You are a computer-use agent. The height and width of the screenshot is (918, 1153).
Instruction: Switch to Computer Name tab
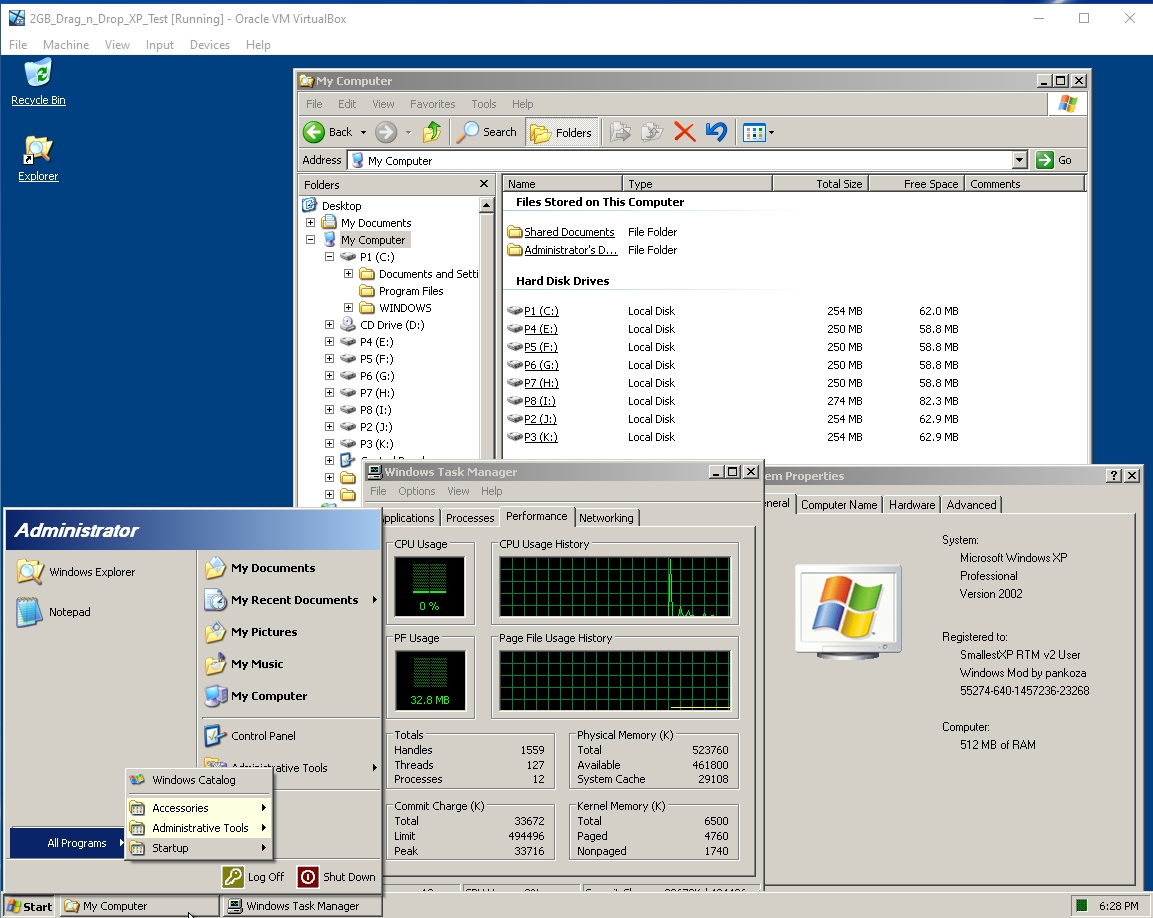point(839,505)
